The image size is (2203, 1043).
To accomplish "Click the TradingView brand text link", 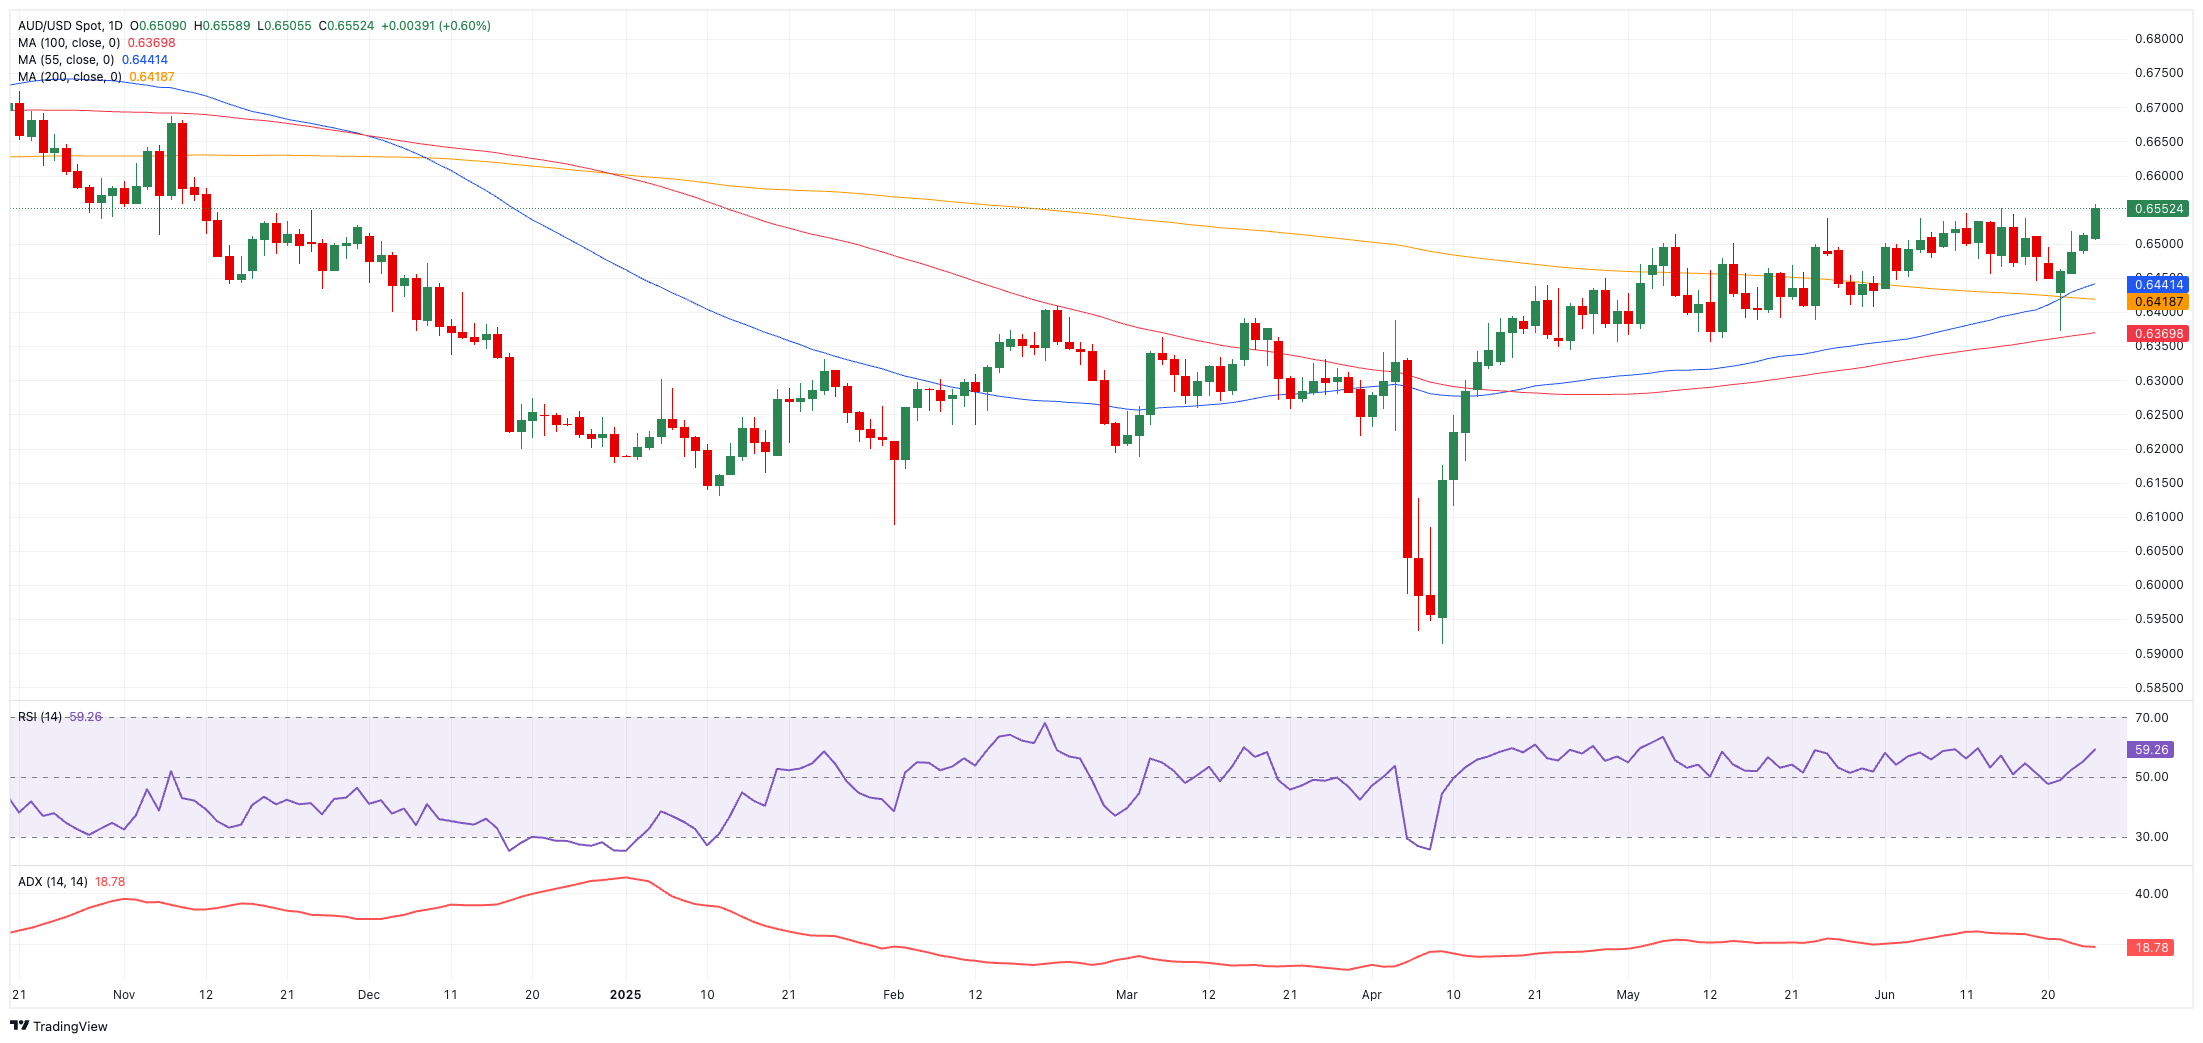I will pyautogui.click(x=70, y=1026).
